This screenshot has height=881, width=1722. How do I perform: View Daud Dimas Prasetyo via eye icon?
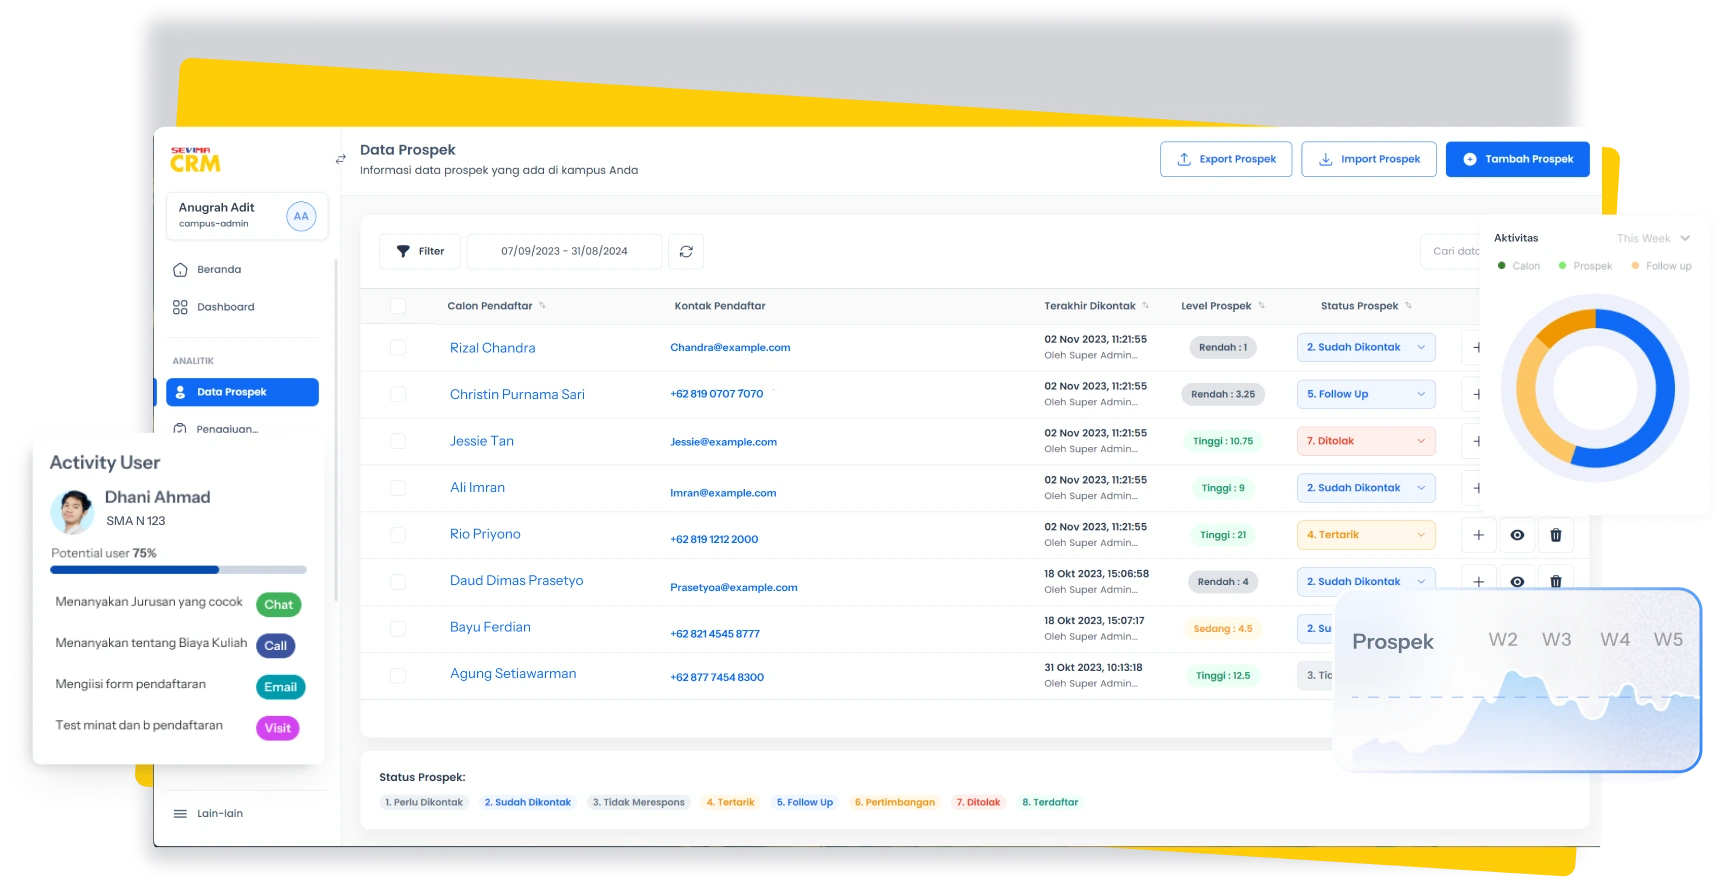coord(1517,581)
